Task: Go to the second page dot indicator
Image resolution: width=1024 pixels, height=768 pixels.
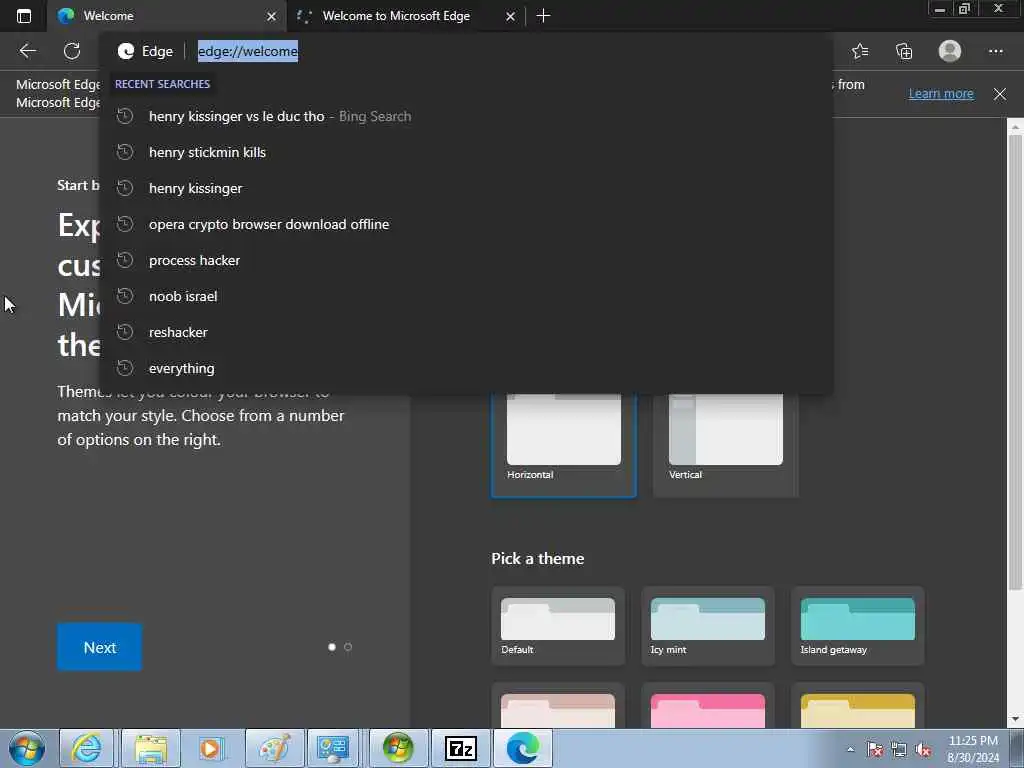Action: click(x=347, y=647)
